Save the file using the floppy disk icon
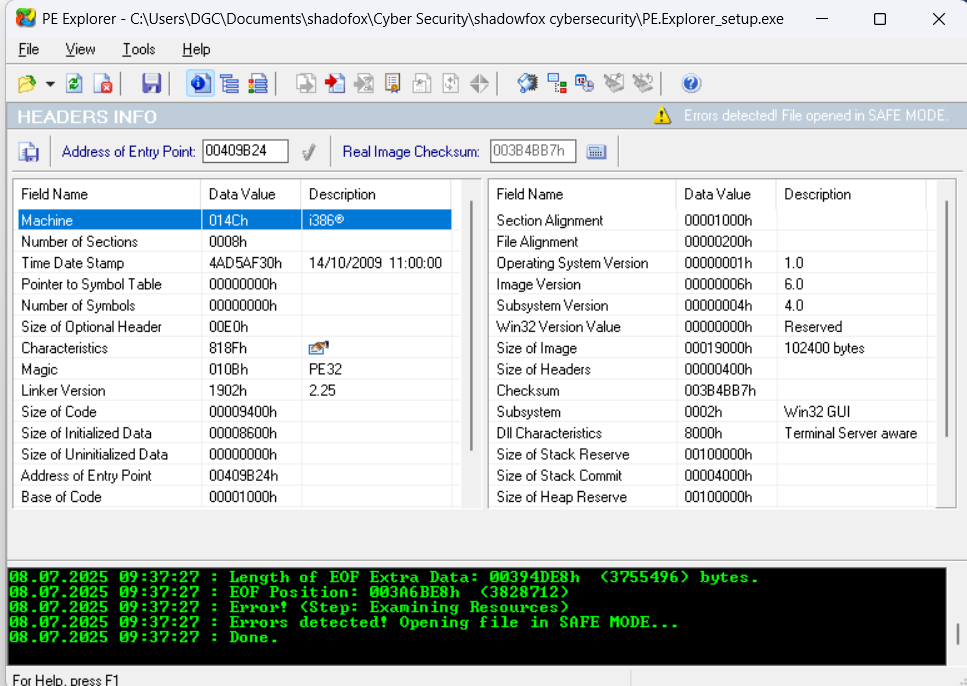 click(x=151, y=83)
